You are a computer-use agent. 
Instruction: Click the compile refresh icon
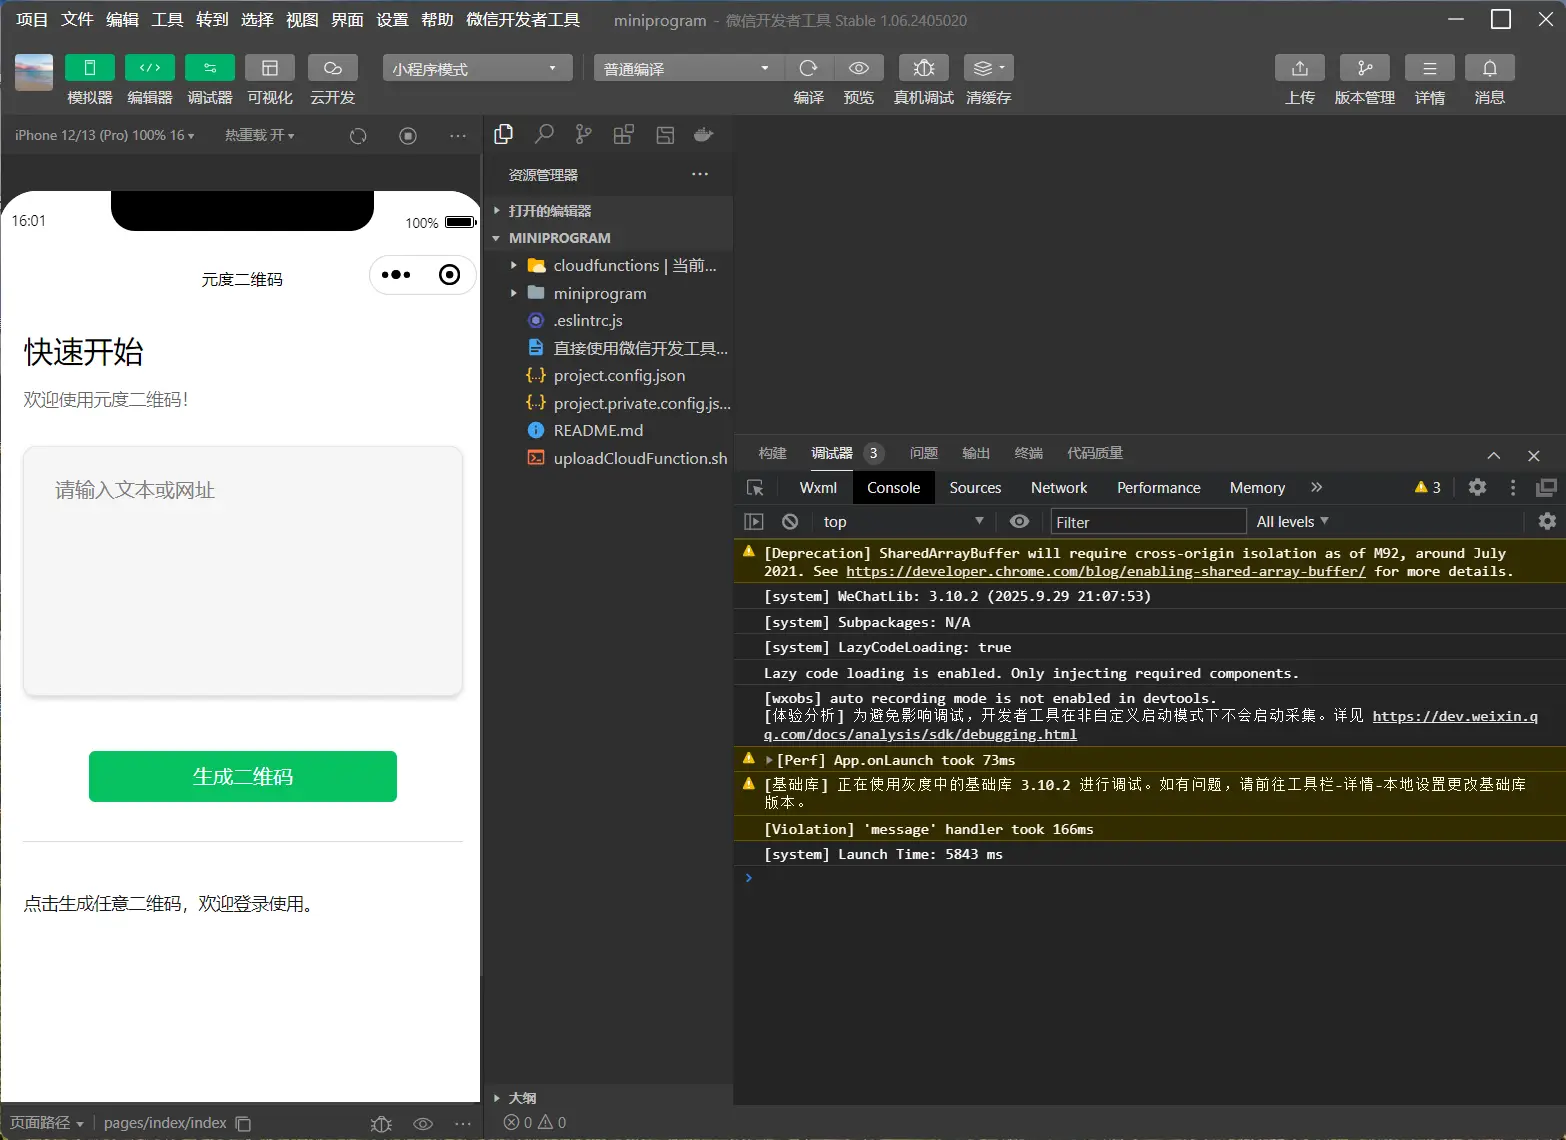(x=808, y=68)
